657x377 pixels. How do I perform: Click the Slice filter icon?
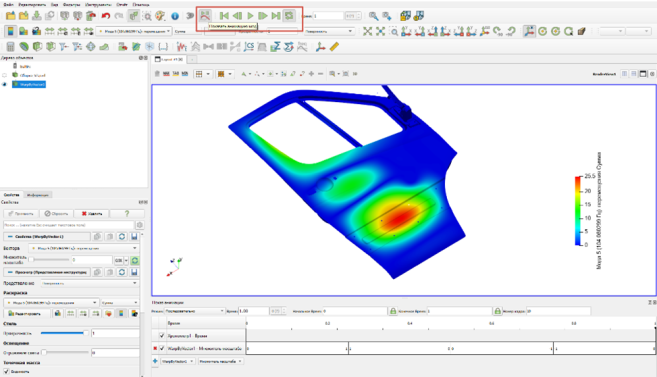pyautogui.click(x=51, y=47)
